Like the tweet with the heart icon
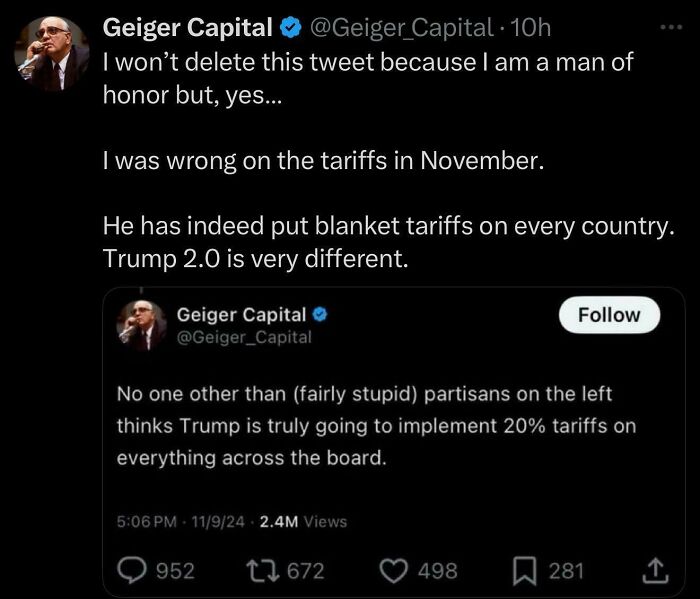Viewport: 700px width, 599px height. (x=395, y=571)
